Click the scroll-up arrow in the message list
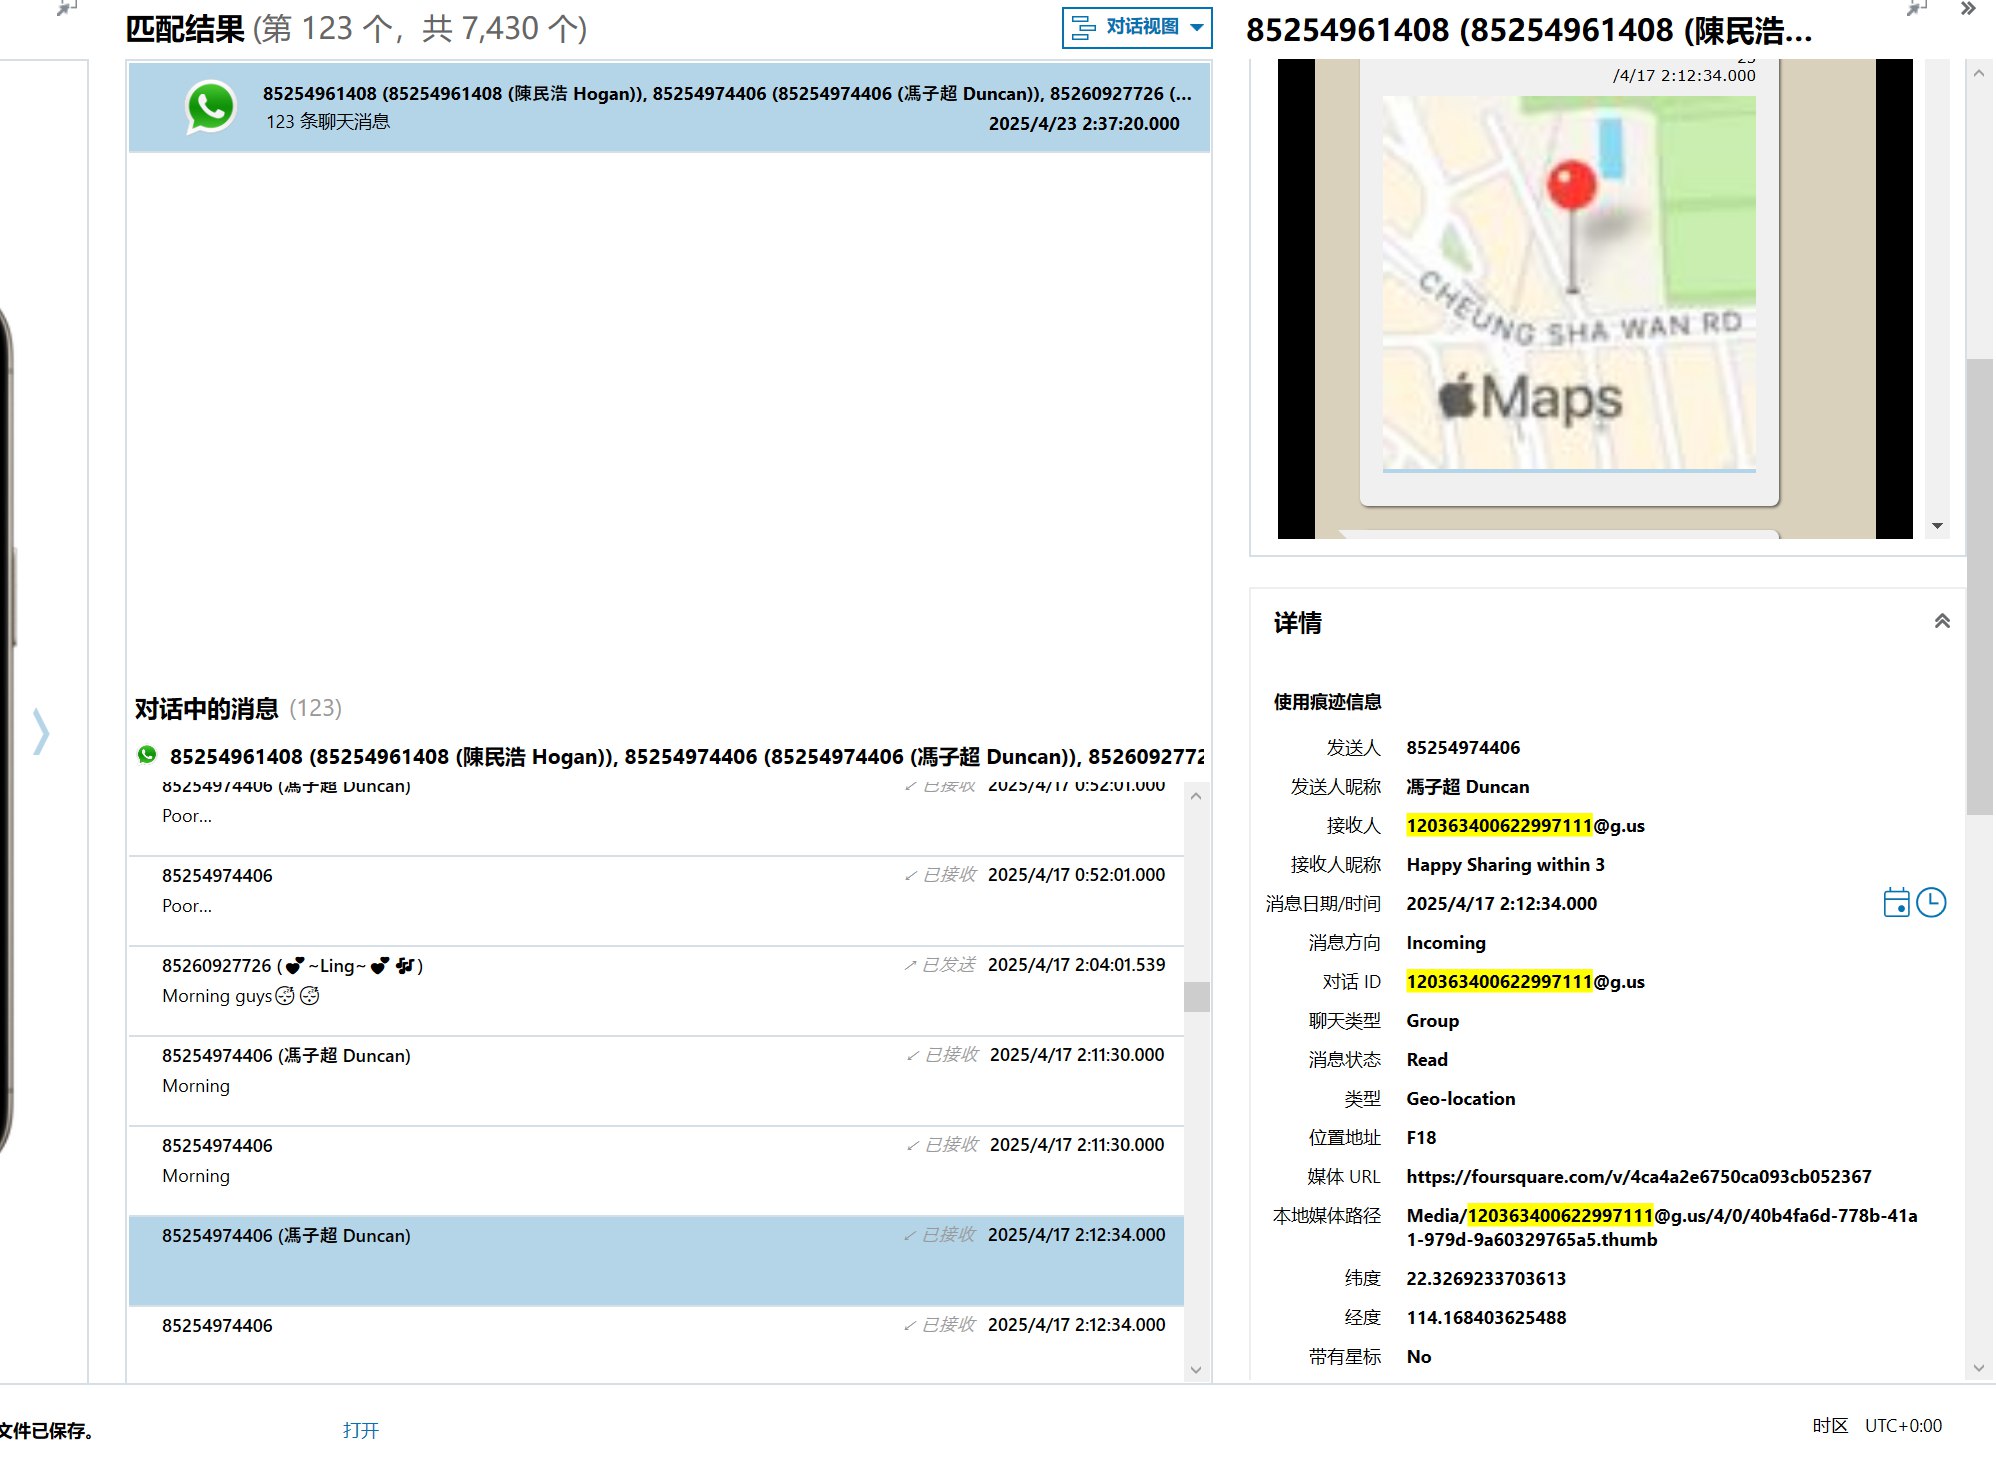Image resolution: width=1996 pixels, height=1460 pixels. (x=1196, y=797)
